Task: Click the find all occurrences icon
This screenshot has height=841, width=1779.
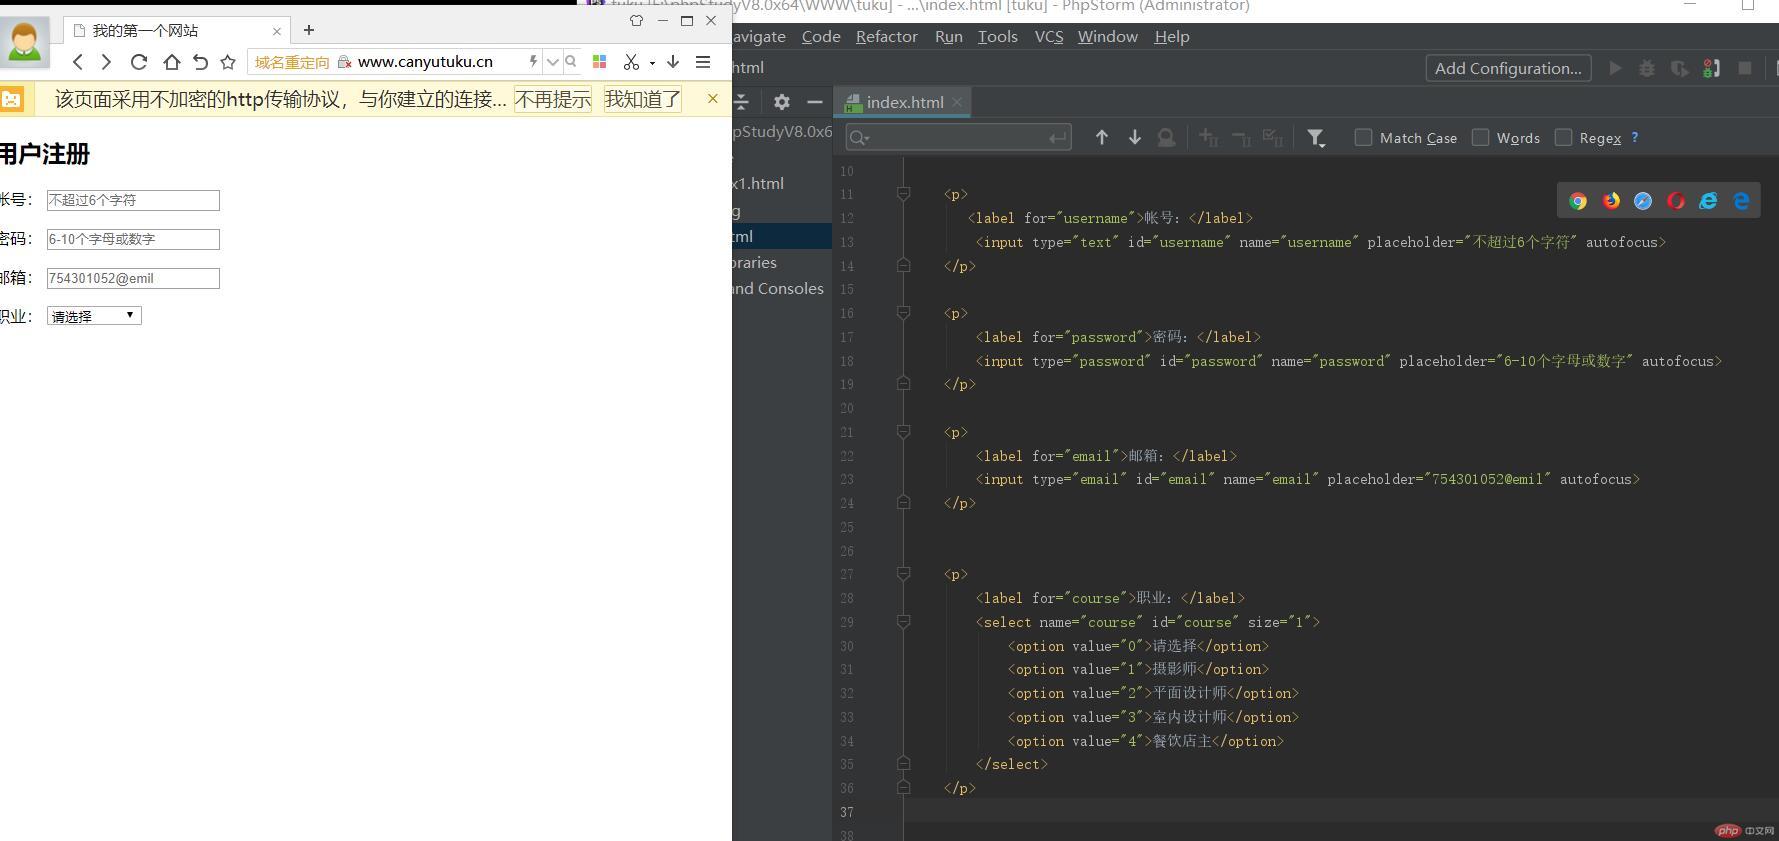Action: pos(1166,138)
